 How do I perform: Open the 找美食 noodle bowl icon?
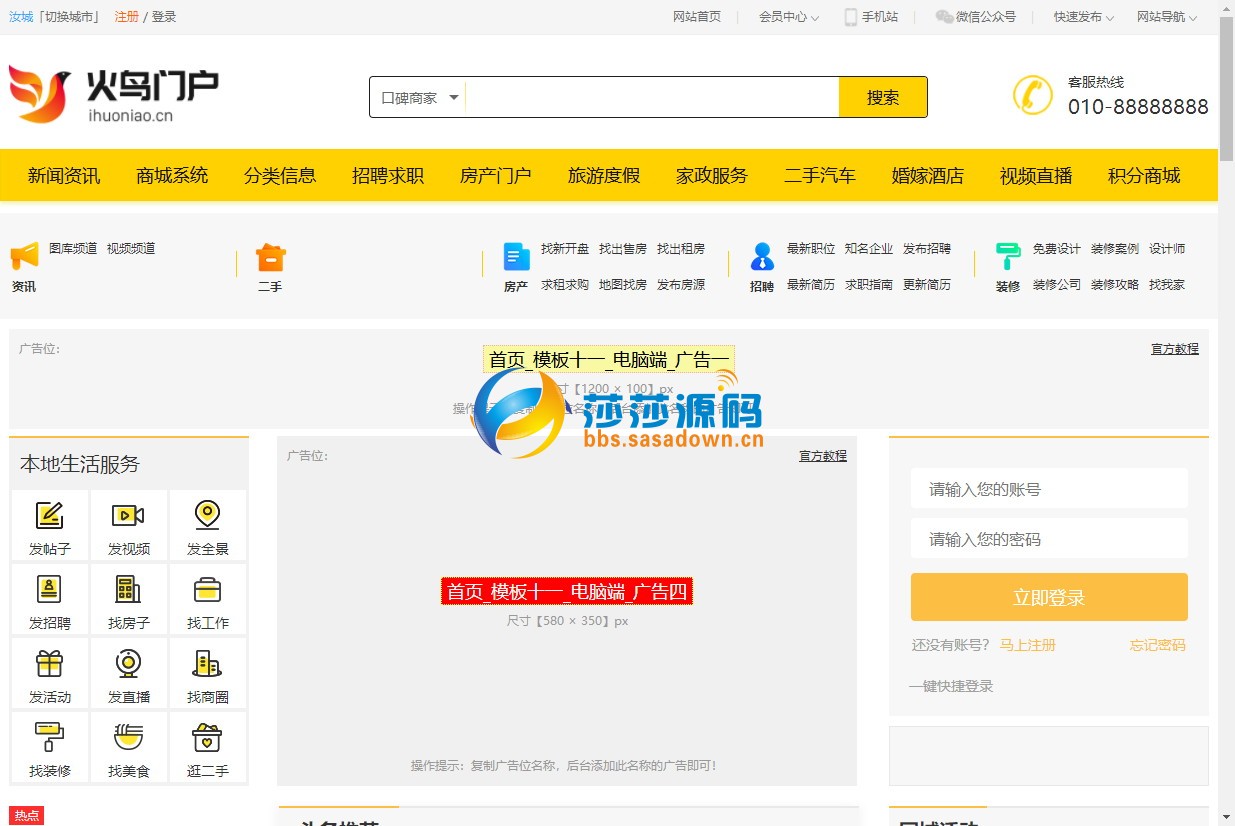point(128,737)
